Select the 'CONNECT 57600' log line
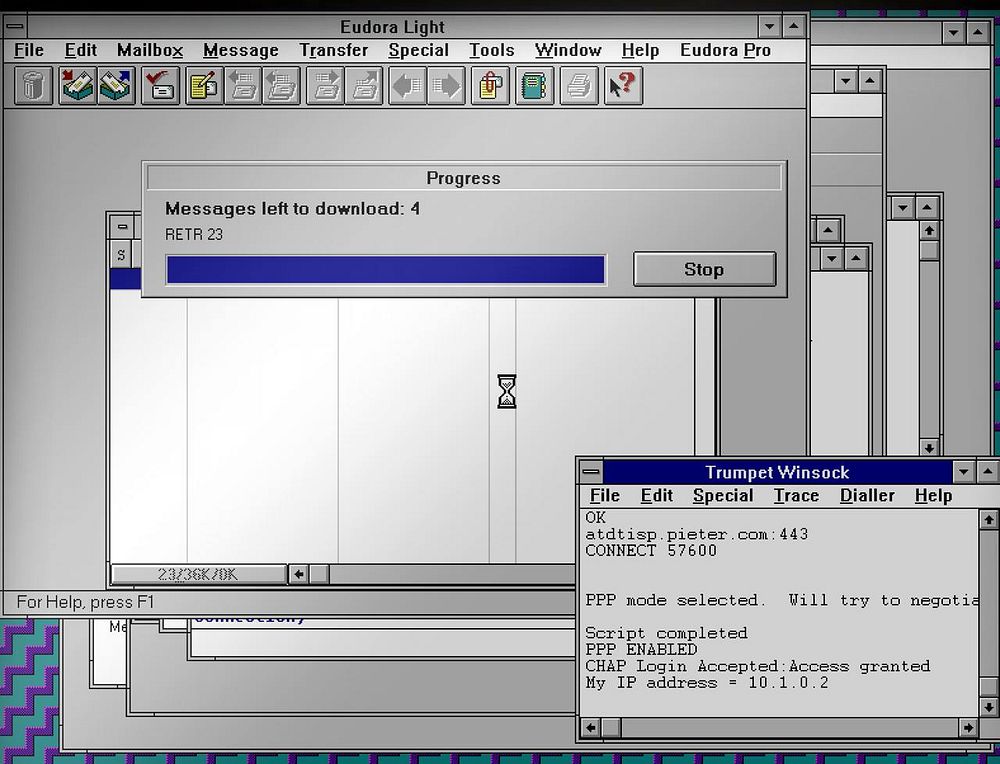This screenshot has height=764, width=1000. 651,550
